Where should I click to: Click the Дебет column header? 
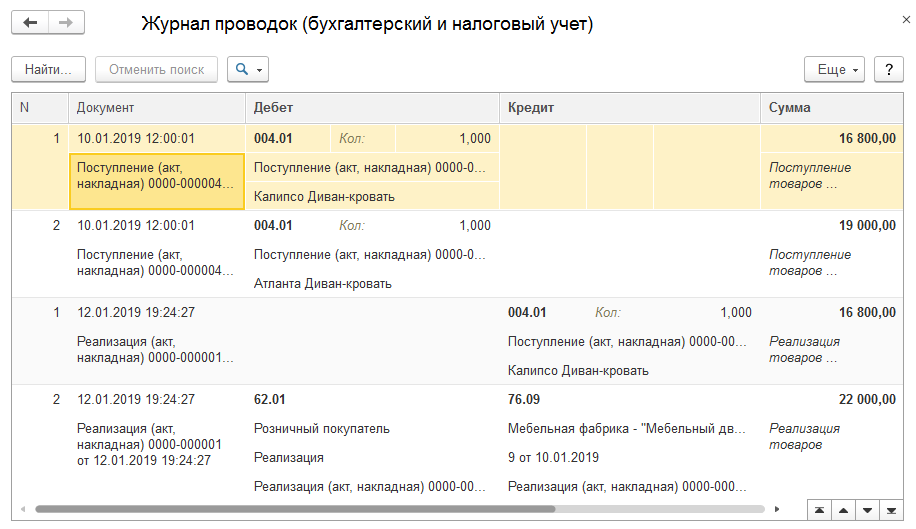[372, 107]
